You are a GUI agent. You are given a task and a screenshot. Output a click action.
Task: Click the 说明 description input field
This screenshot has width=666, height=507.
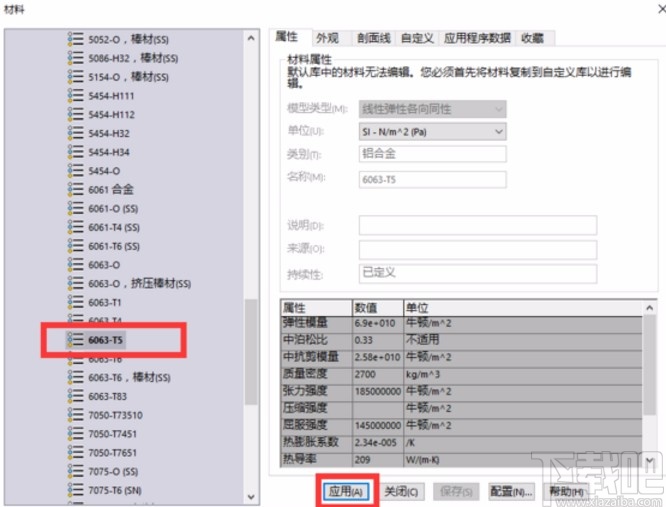click(478, 225)
